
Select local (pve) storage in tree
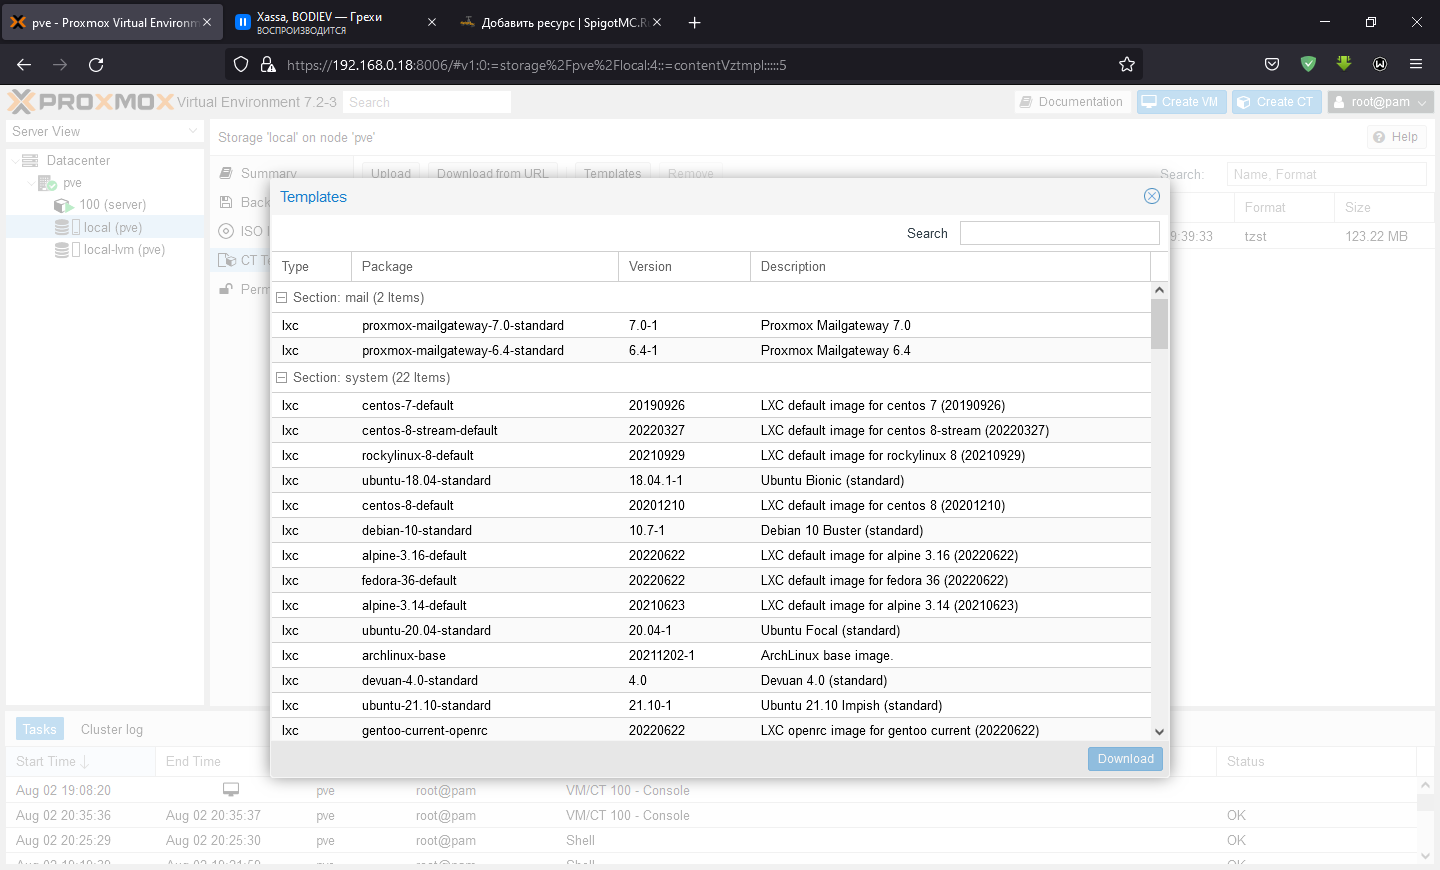112,228
